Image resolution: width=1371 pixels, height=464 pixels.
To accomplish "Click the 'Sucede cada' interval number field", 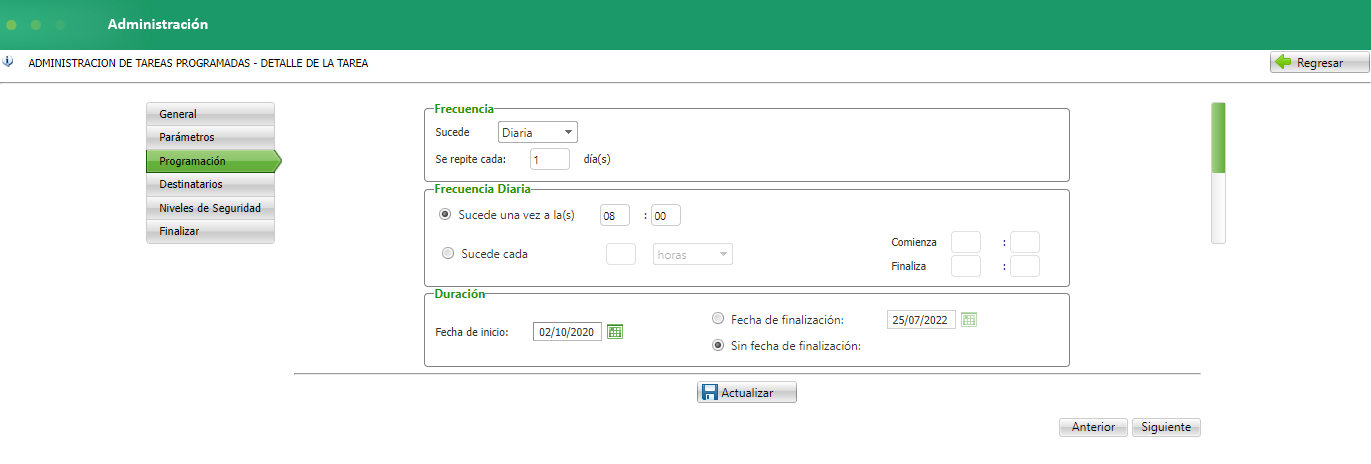I will click(x=621, y=254).
